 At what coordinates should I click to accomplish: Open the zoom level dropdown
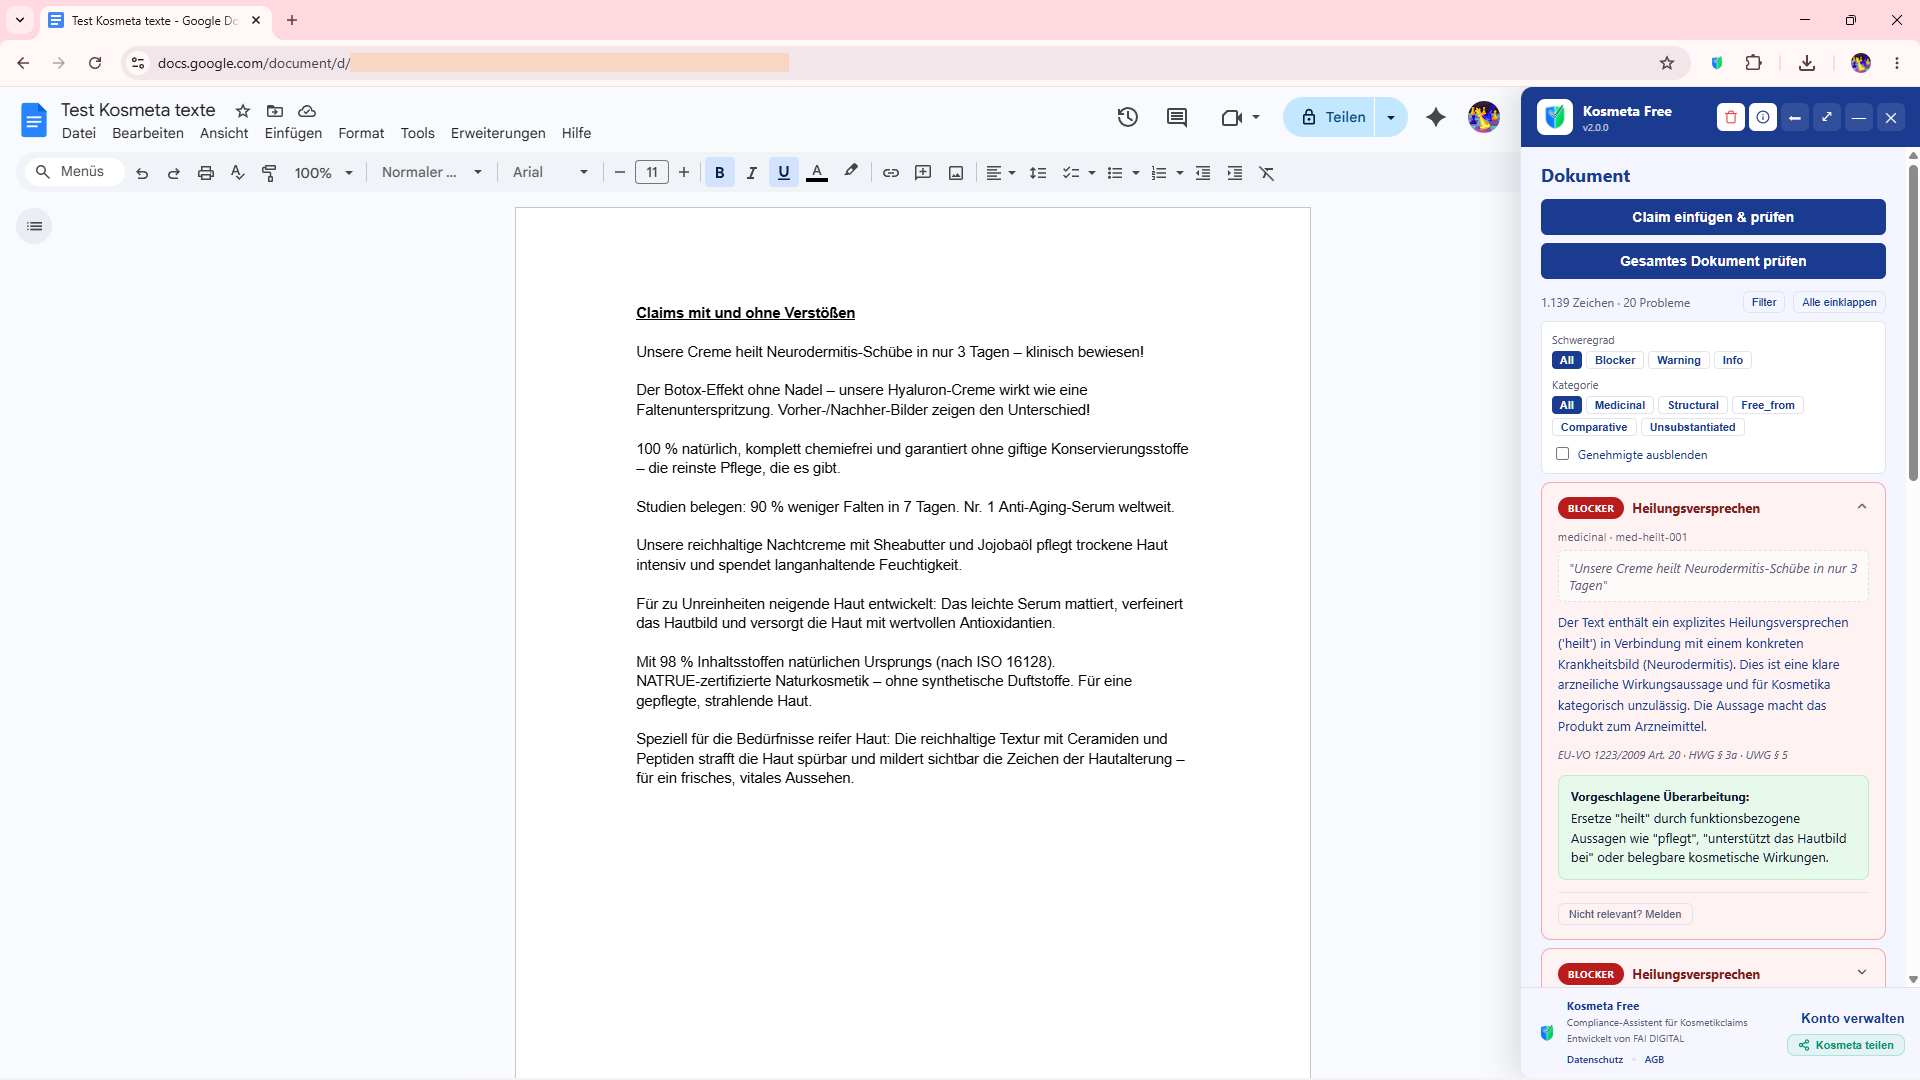[x=324, y=173]
